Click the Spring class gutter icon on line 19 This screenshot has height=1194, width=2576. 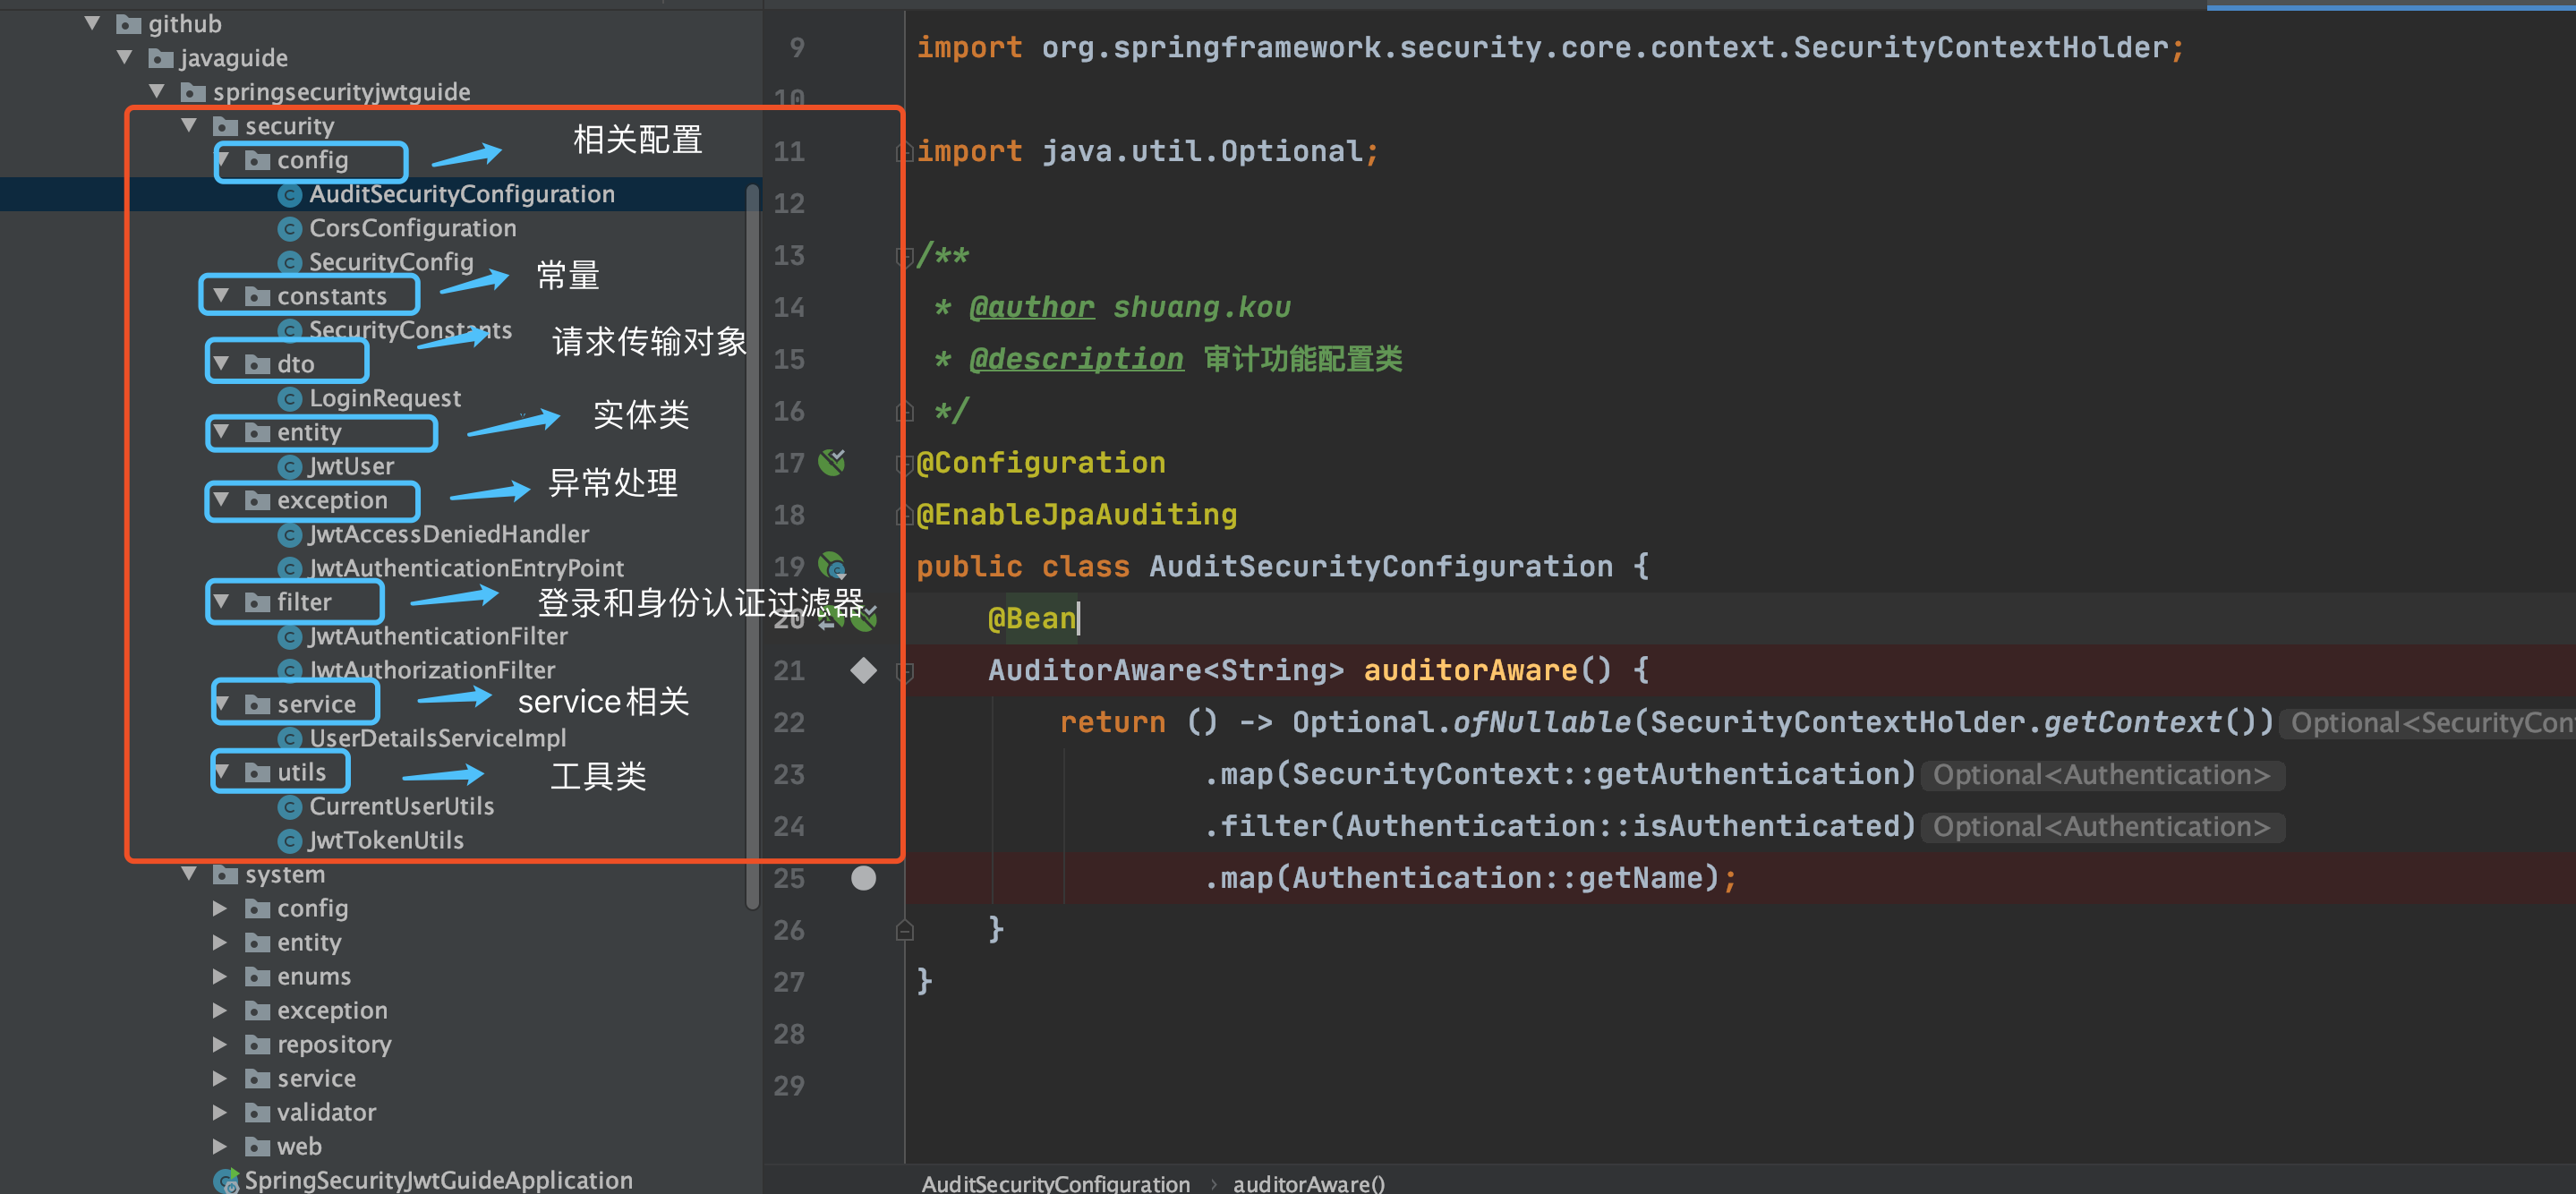pyautogui.click(x=832, y=566)
